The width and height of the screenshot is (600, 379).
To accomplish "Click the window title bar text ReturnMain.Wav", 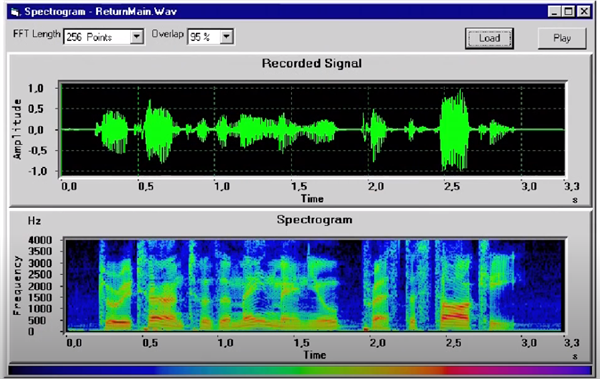I will click(136, 11).
